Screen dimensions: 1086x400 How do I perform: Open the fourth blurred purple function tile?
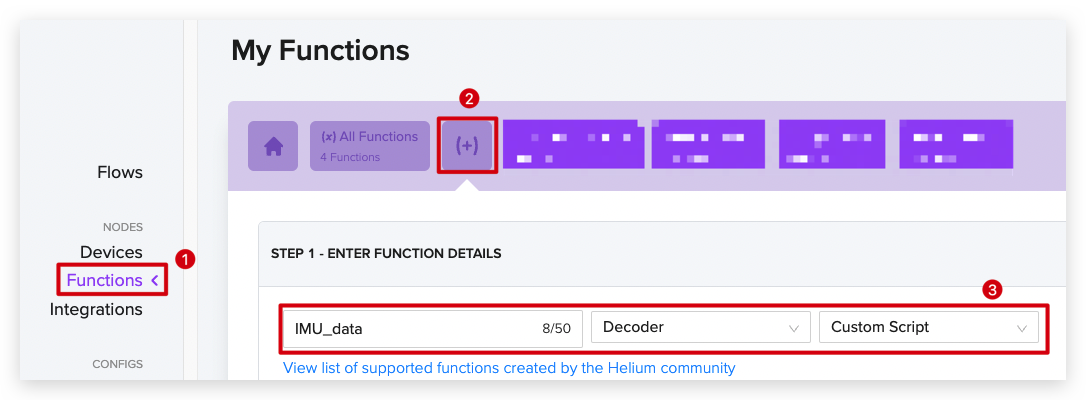[x=956, y=145]
